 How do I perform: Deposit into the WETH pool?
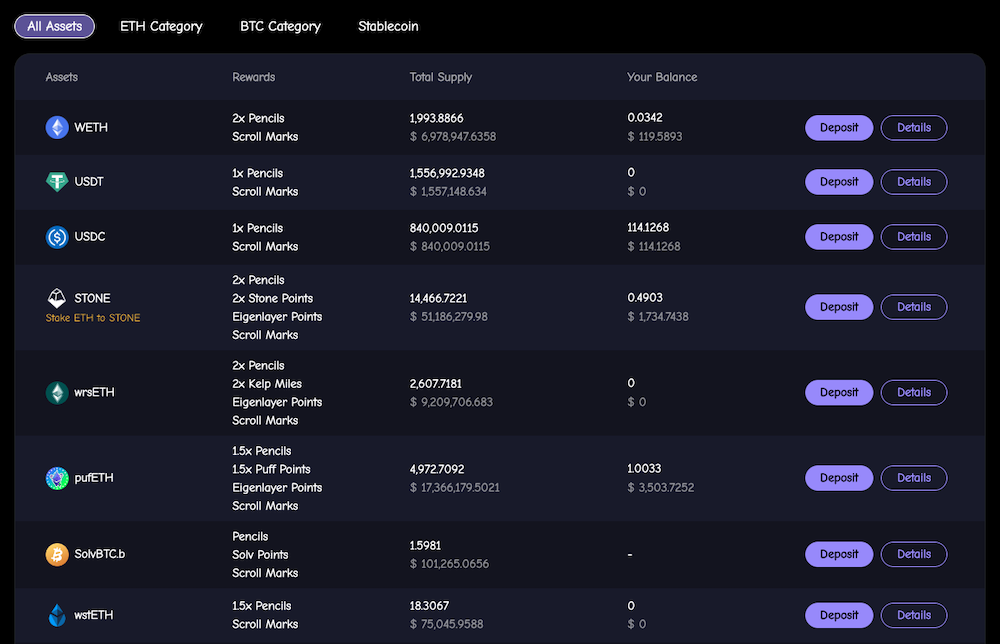tap(839, 127)
